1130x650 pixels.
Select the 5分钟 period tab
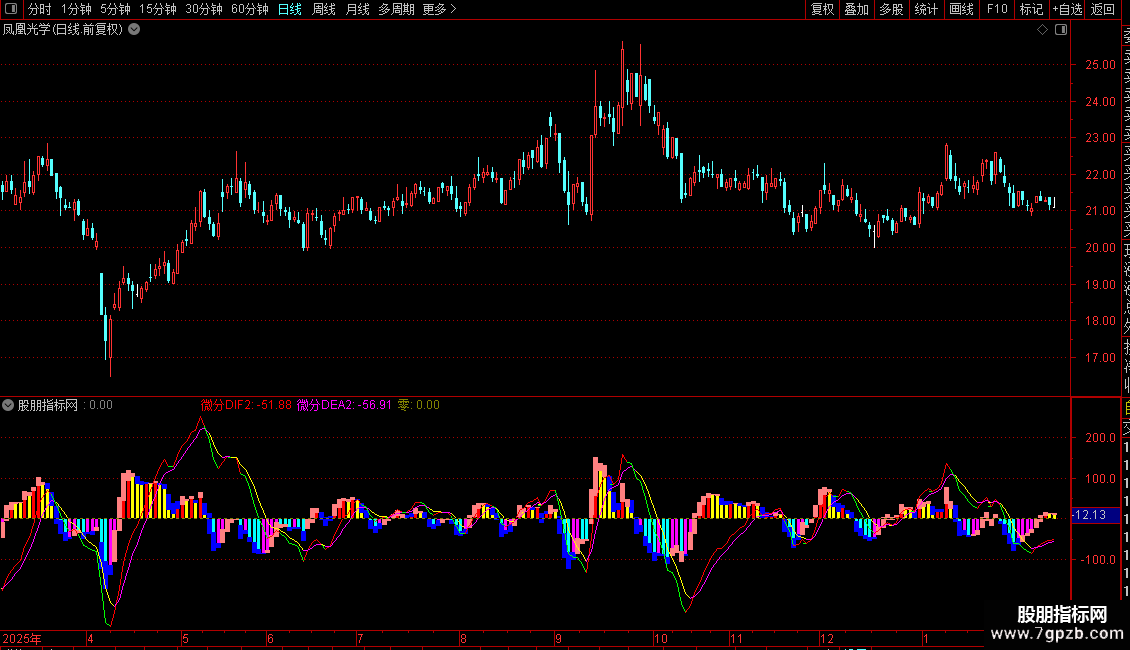click(x=115, y=10)
